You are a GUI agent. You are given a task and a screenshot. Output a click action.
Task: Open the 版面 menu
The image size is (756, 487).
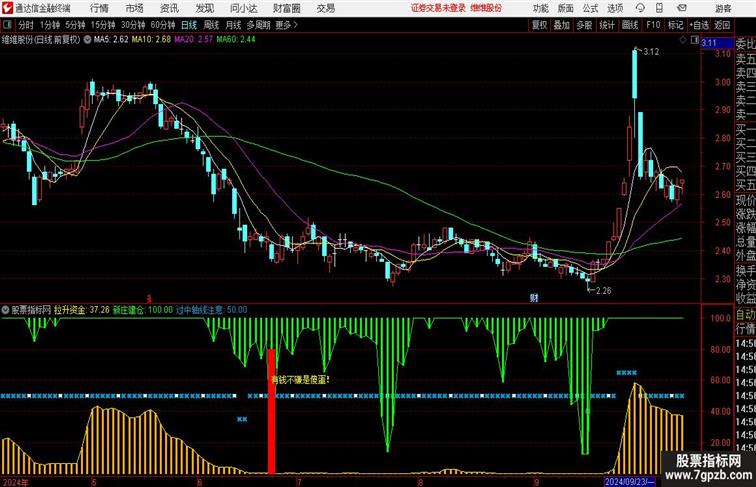[x=566, y=8]
